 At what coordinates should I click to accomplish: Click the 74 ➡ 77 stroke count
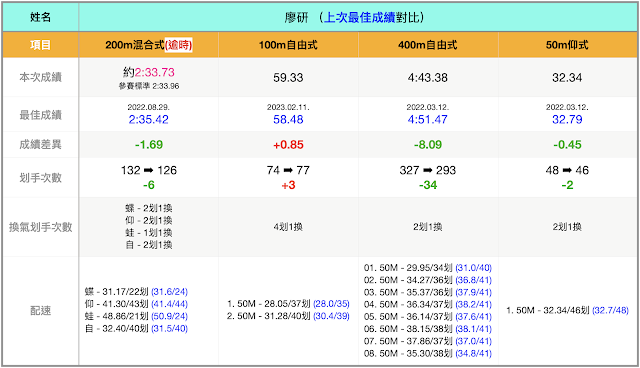pyautogui.click(x=288, y=170)
